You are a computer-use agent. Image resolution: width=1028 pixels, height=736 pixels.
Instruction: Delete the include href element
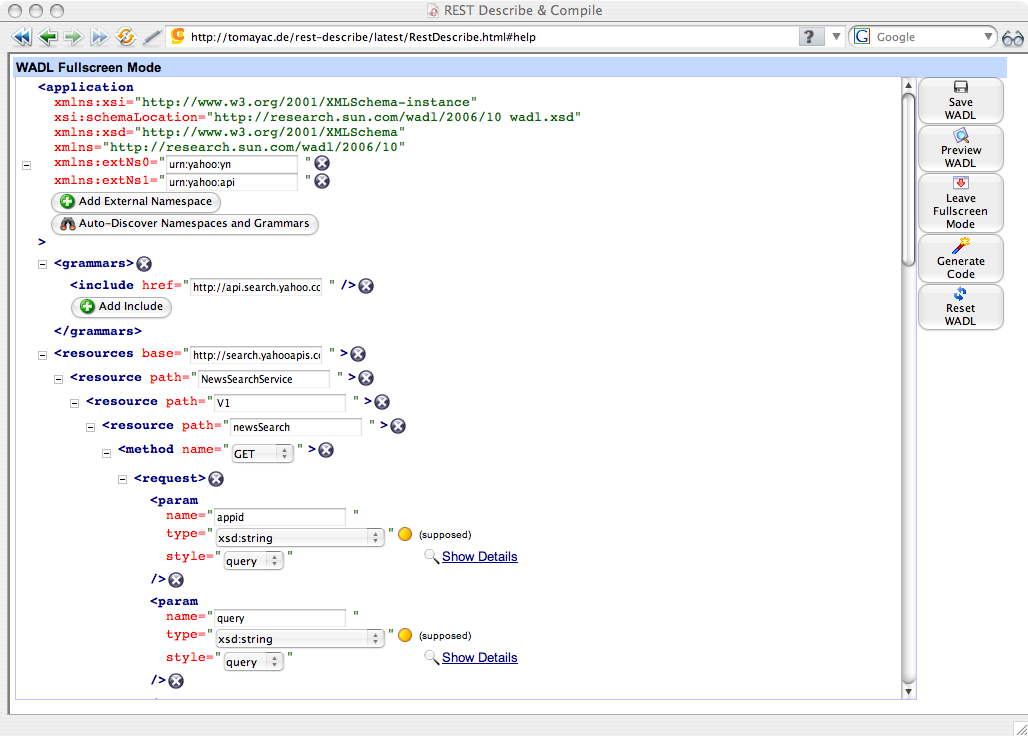tap(366, 286)
